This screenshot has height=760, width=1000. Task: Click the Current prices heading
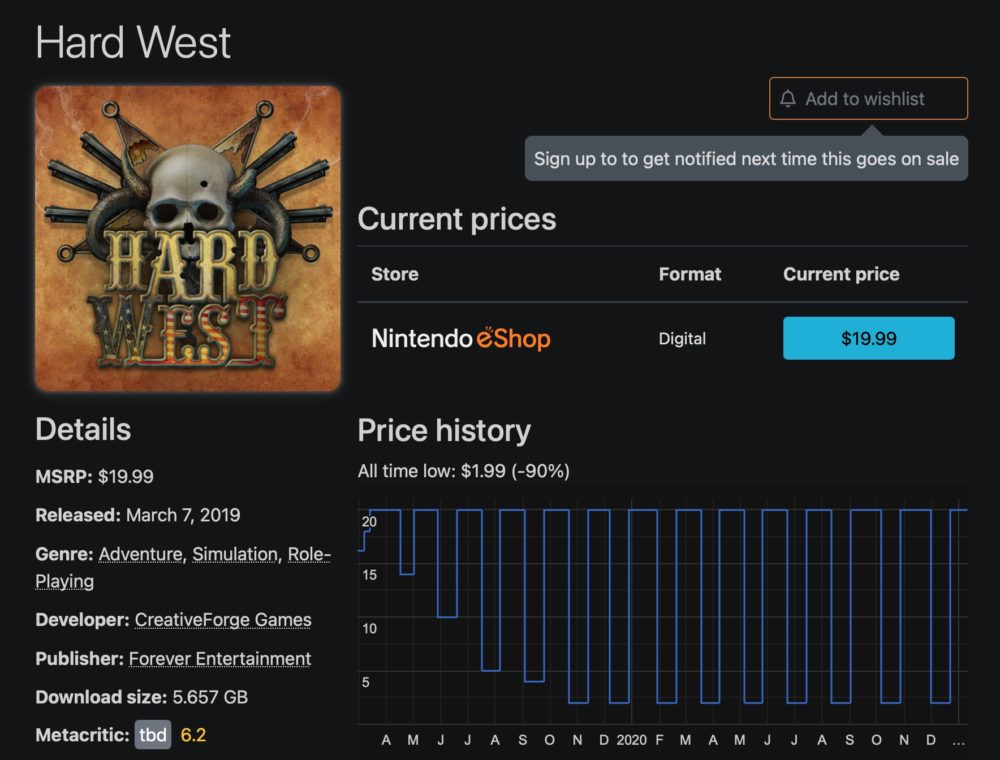point(457,219)
